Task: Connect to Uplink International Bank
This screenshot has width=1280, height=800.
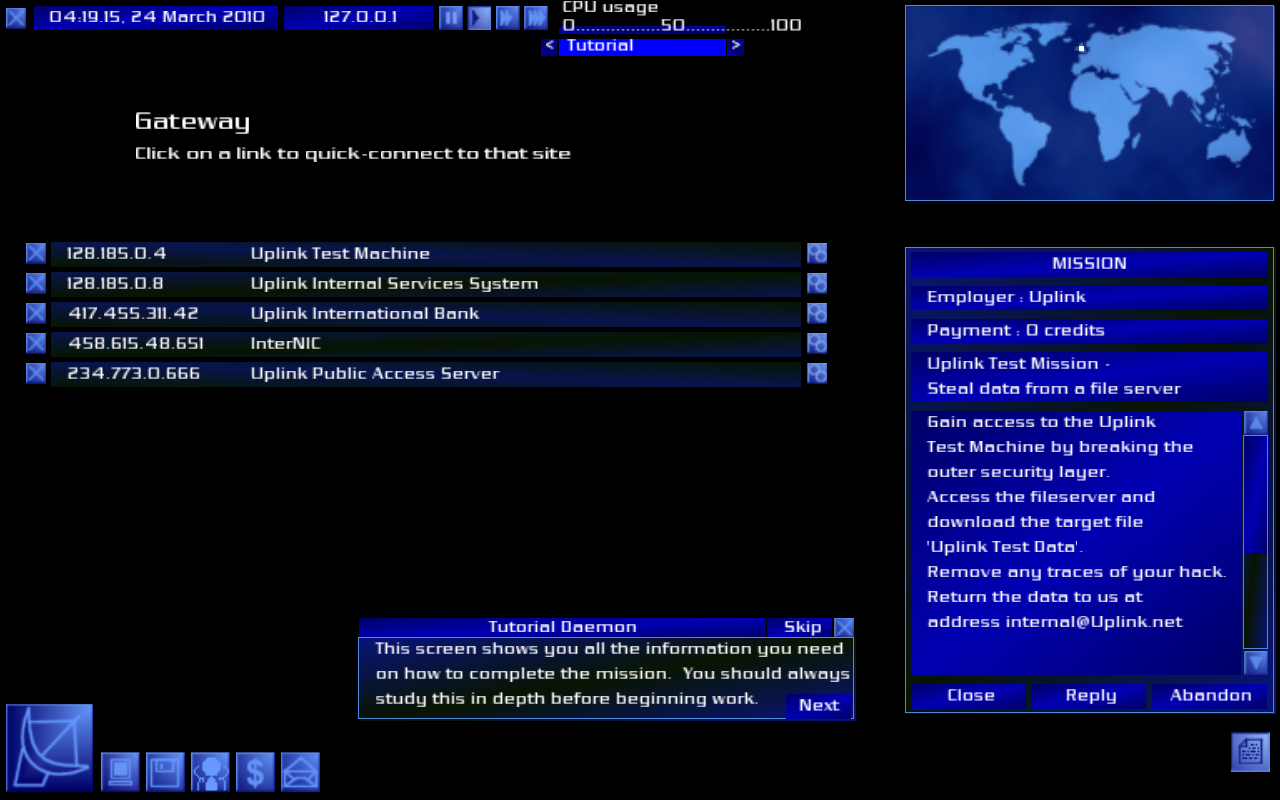Action: [426, 314]
